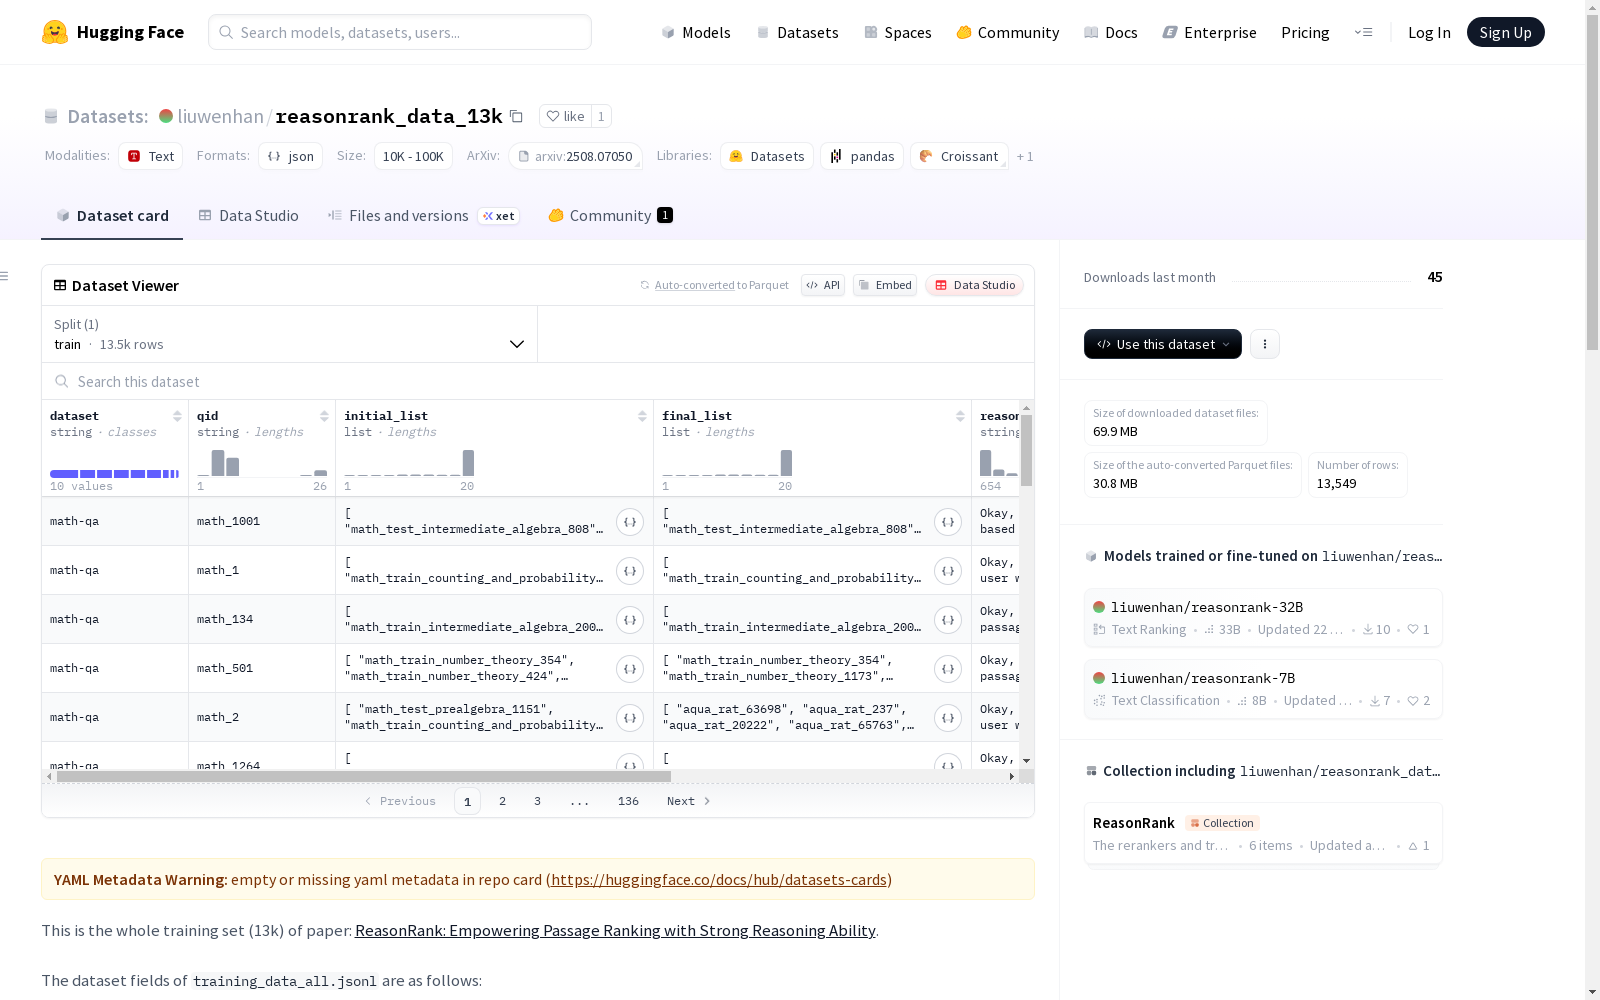Sort by the initial_list column sort icon
Viewport: 1600px width, 1000px height.
click(642, 416)
